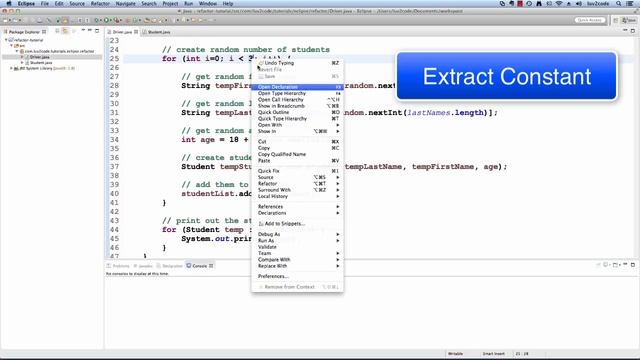Collapse all in Package Explorer toolbar

[57, 31]
